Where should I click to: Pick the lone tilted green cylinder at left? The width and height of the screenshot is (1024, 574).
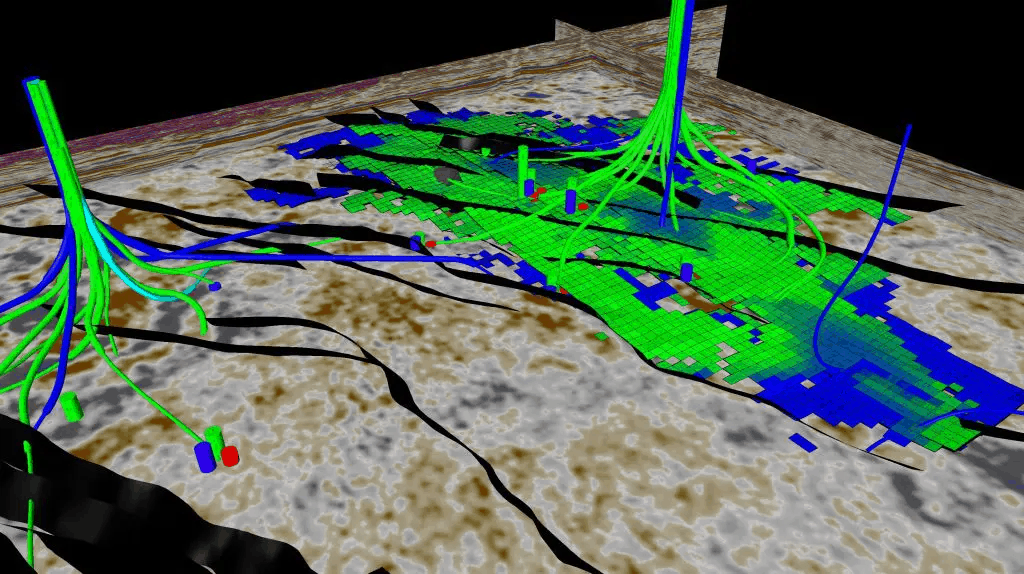point(71,405)
